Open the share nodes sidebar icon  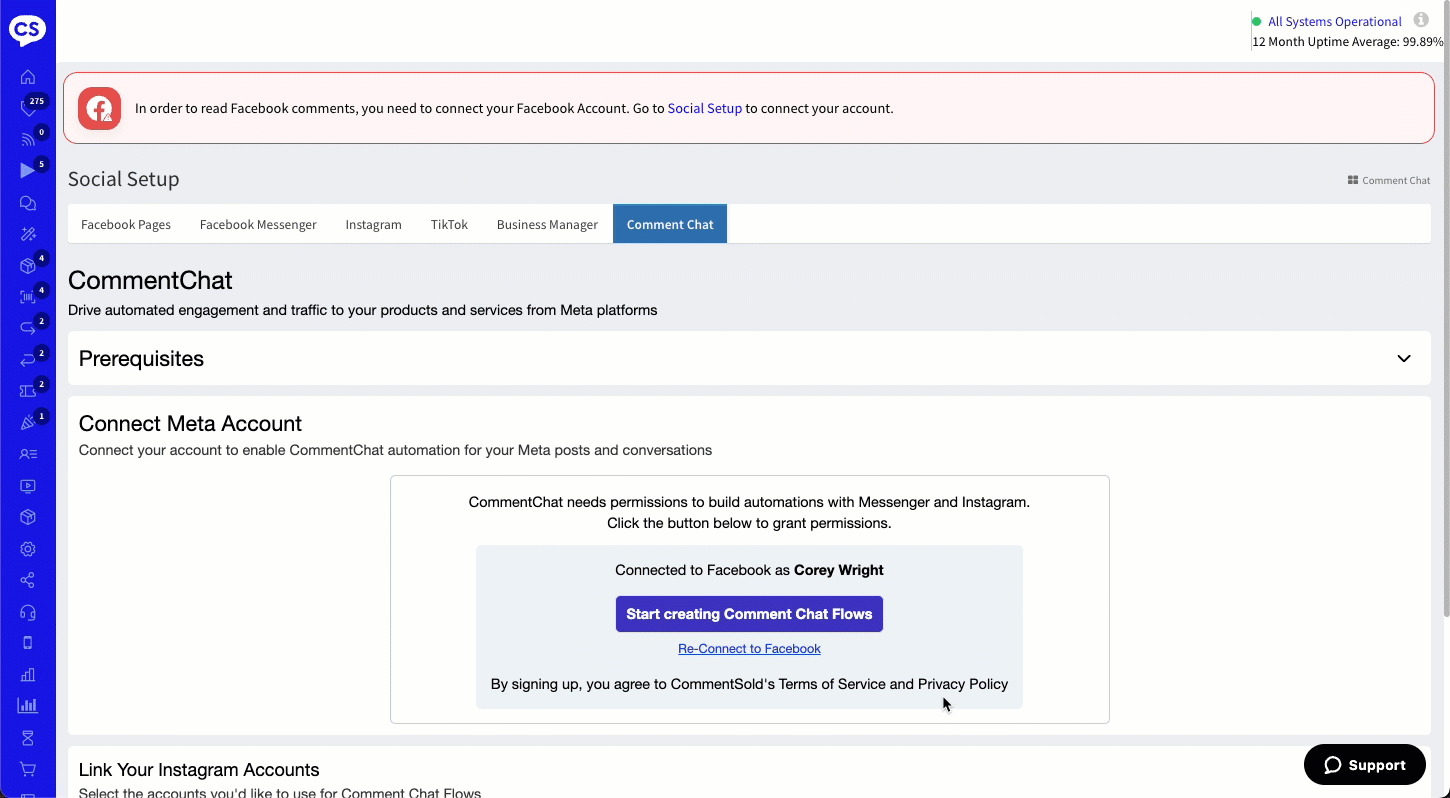click(x=28, y=580)
